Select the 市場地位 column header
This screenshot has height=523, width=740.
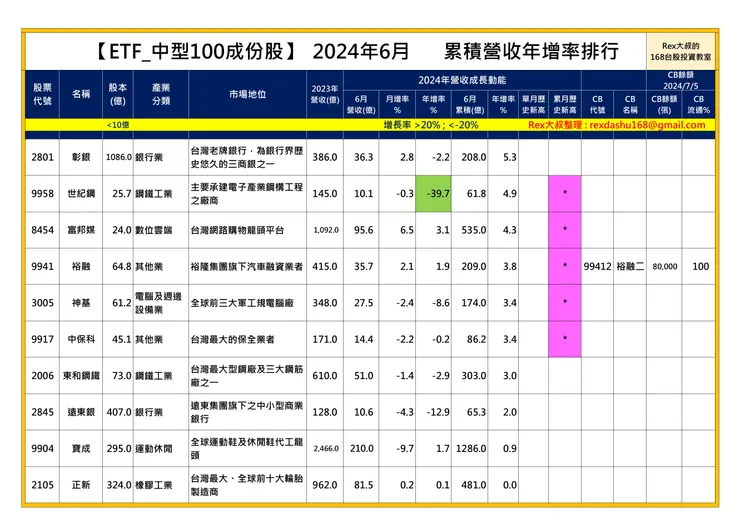pyautogui.click(x=247, y=94)
